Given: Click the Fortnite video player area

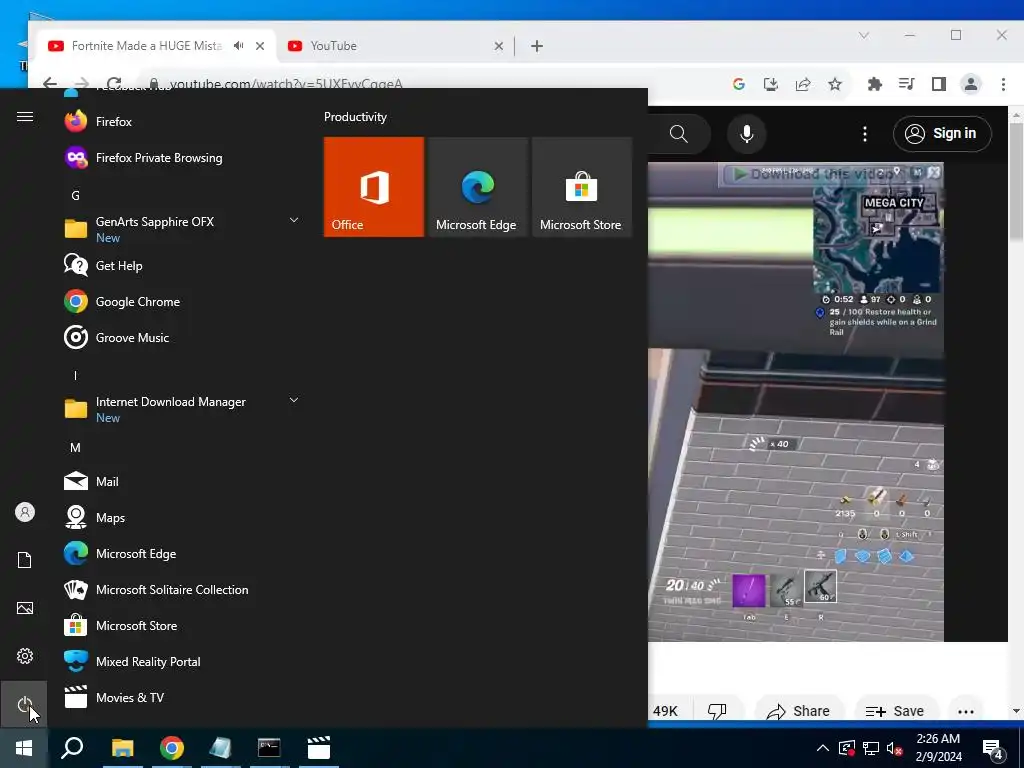Looking at the screenshot, I should (x=795, y=402).
